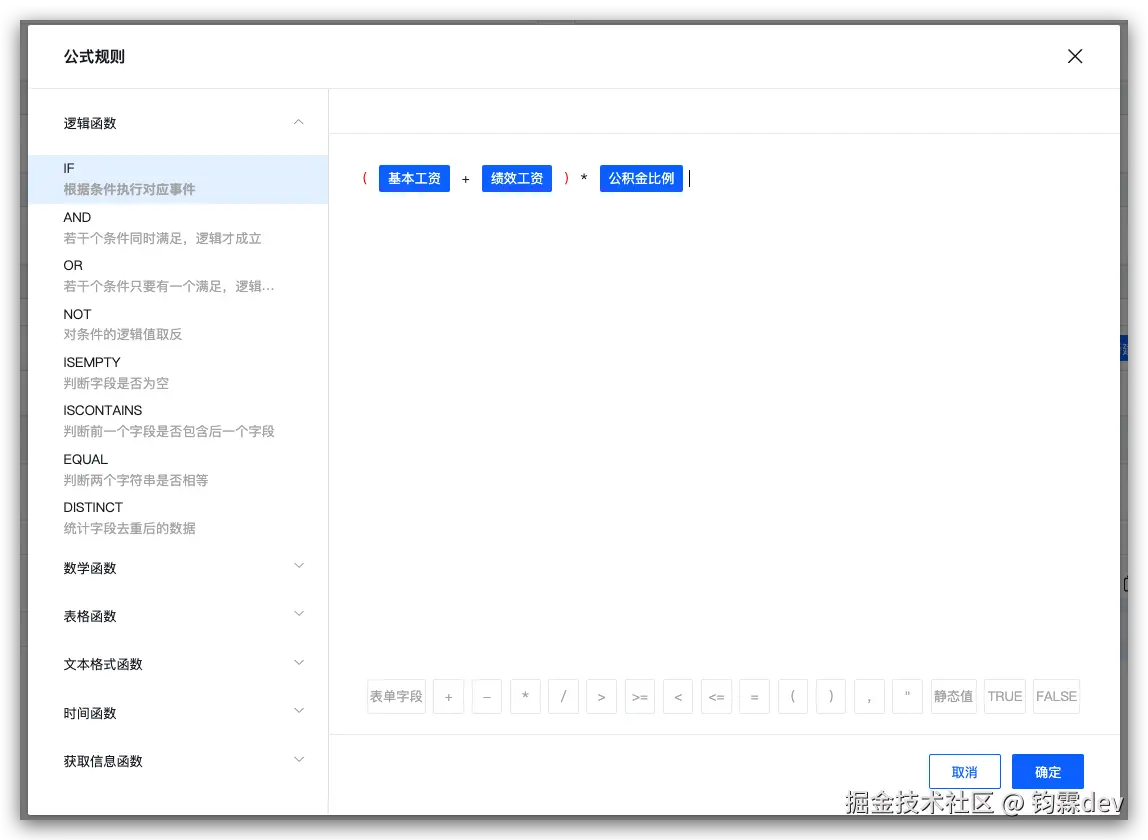1148x840 pixels.
Task: Expand the 数学函数 section
Action: (299, 566)
